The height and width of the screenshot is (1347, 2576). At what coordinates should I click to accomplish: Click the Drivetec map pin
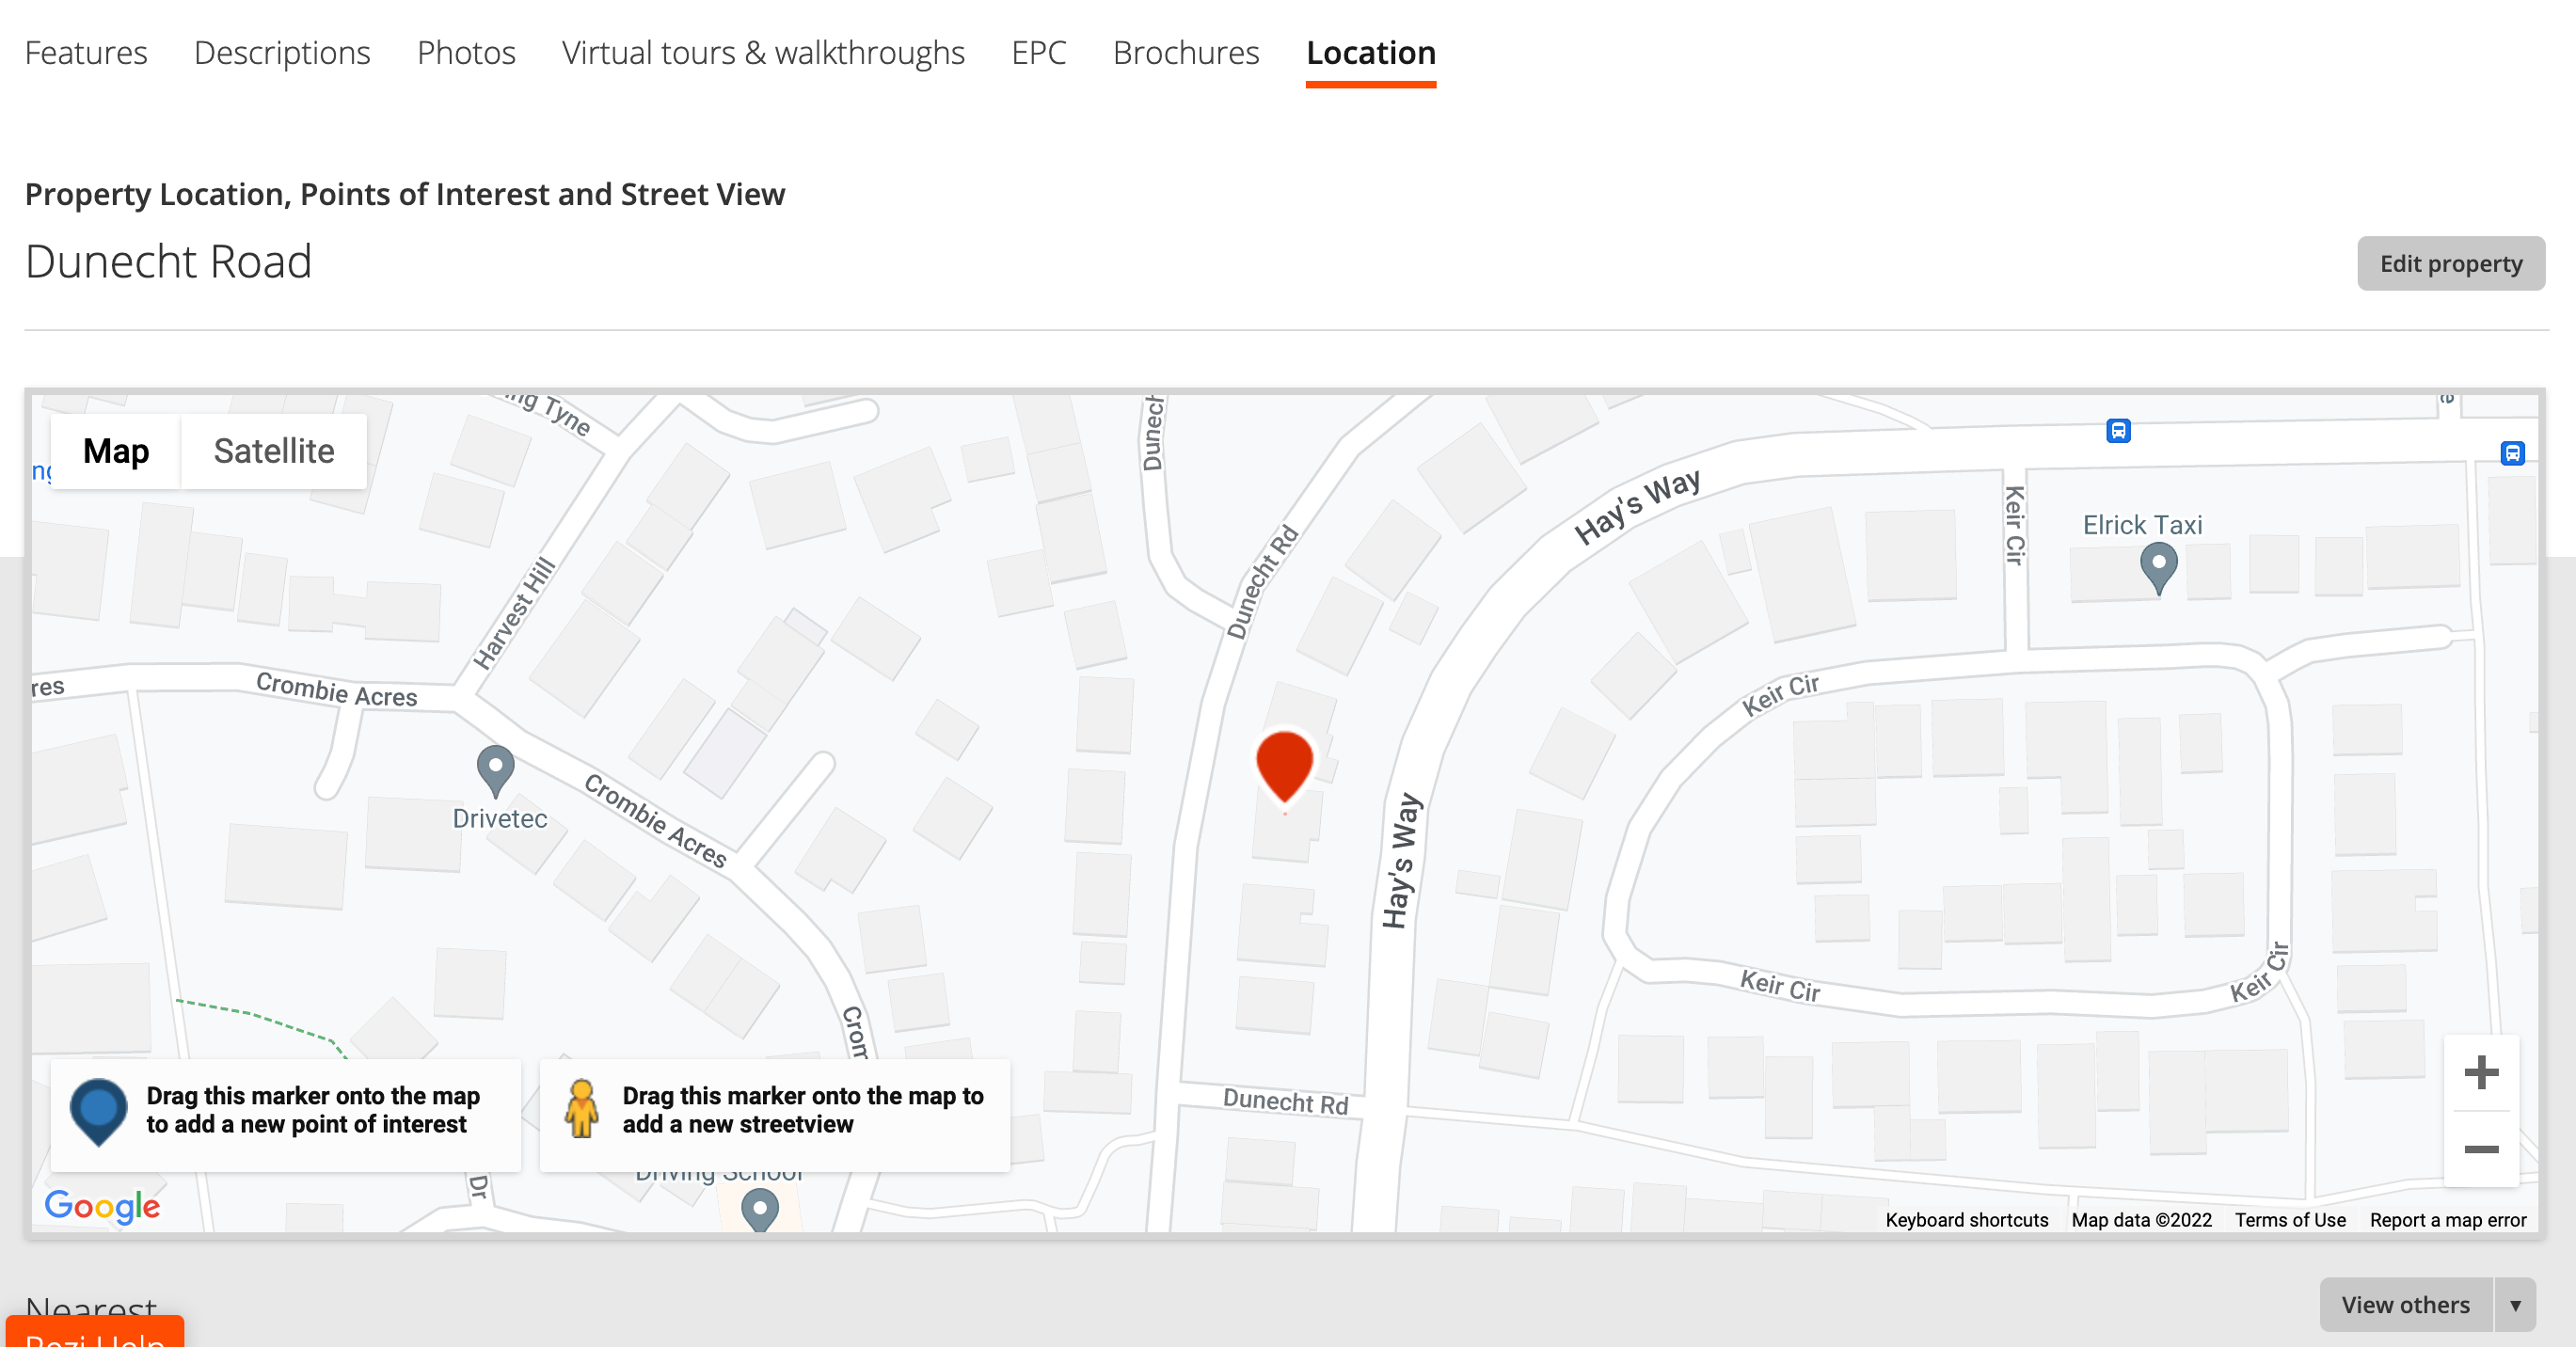tap(495, 771)
